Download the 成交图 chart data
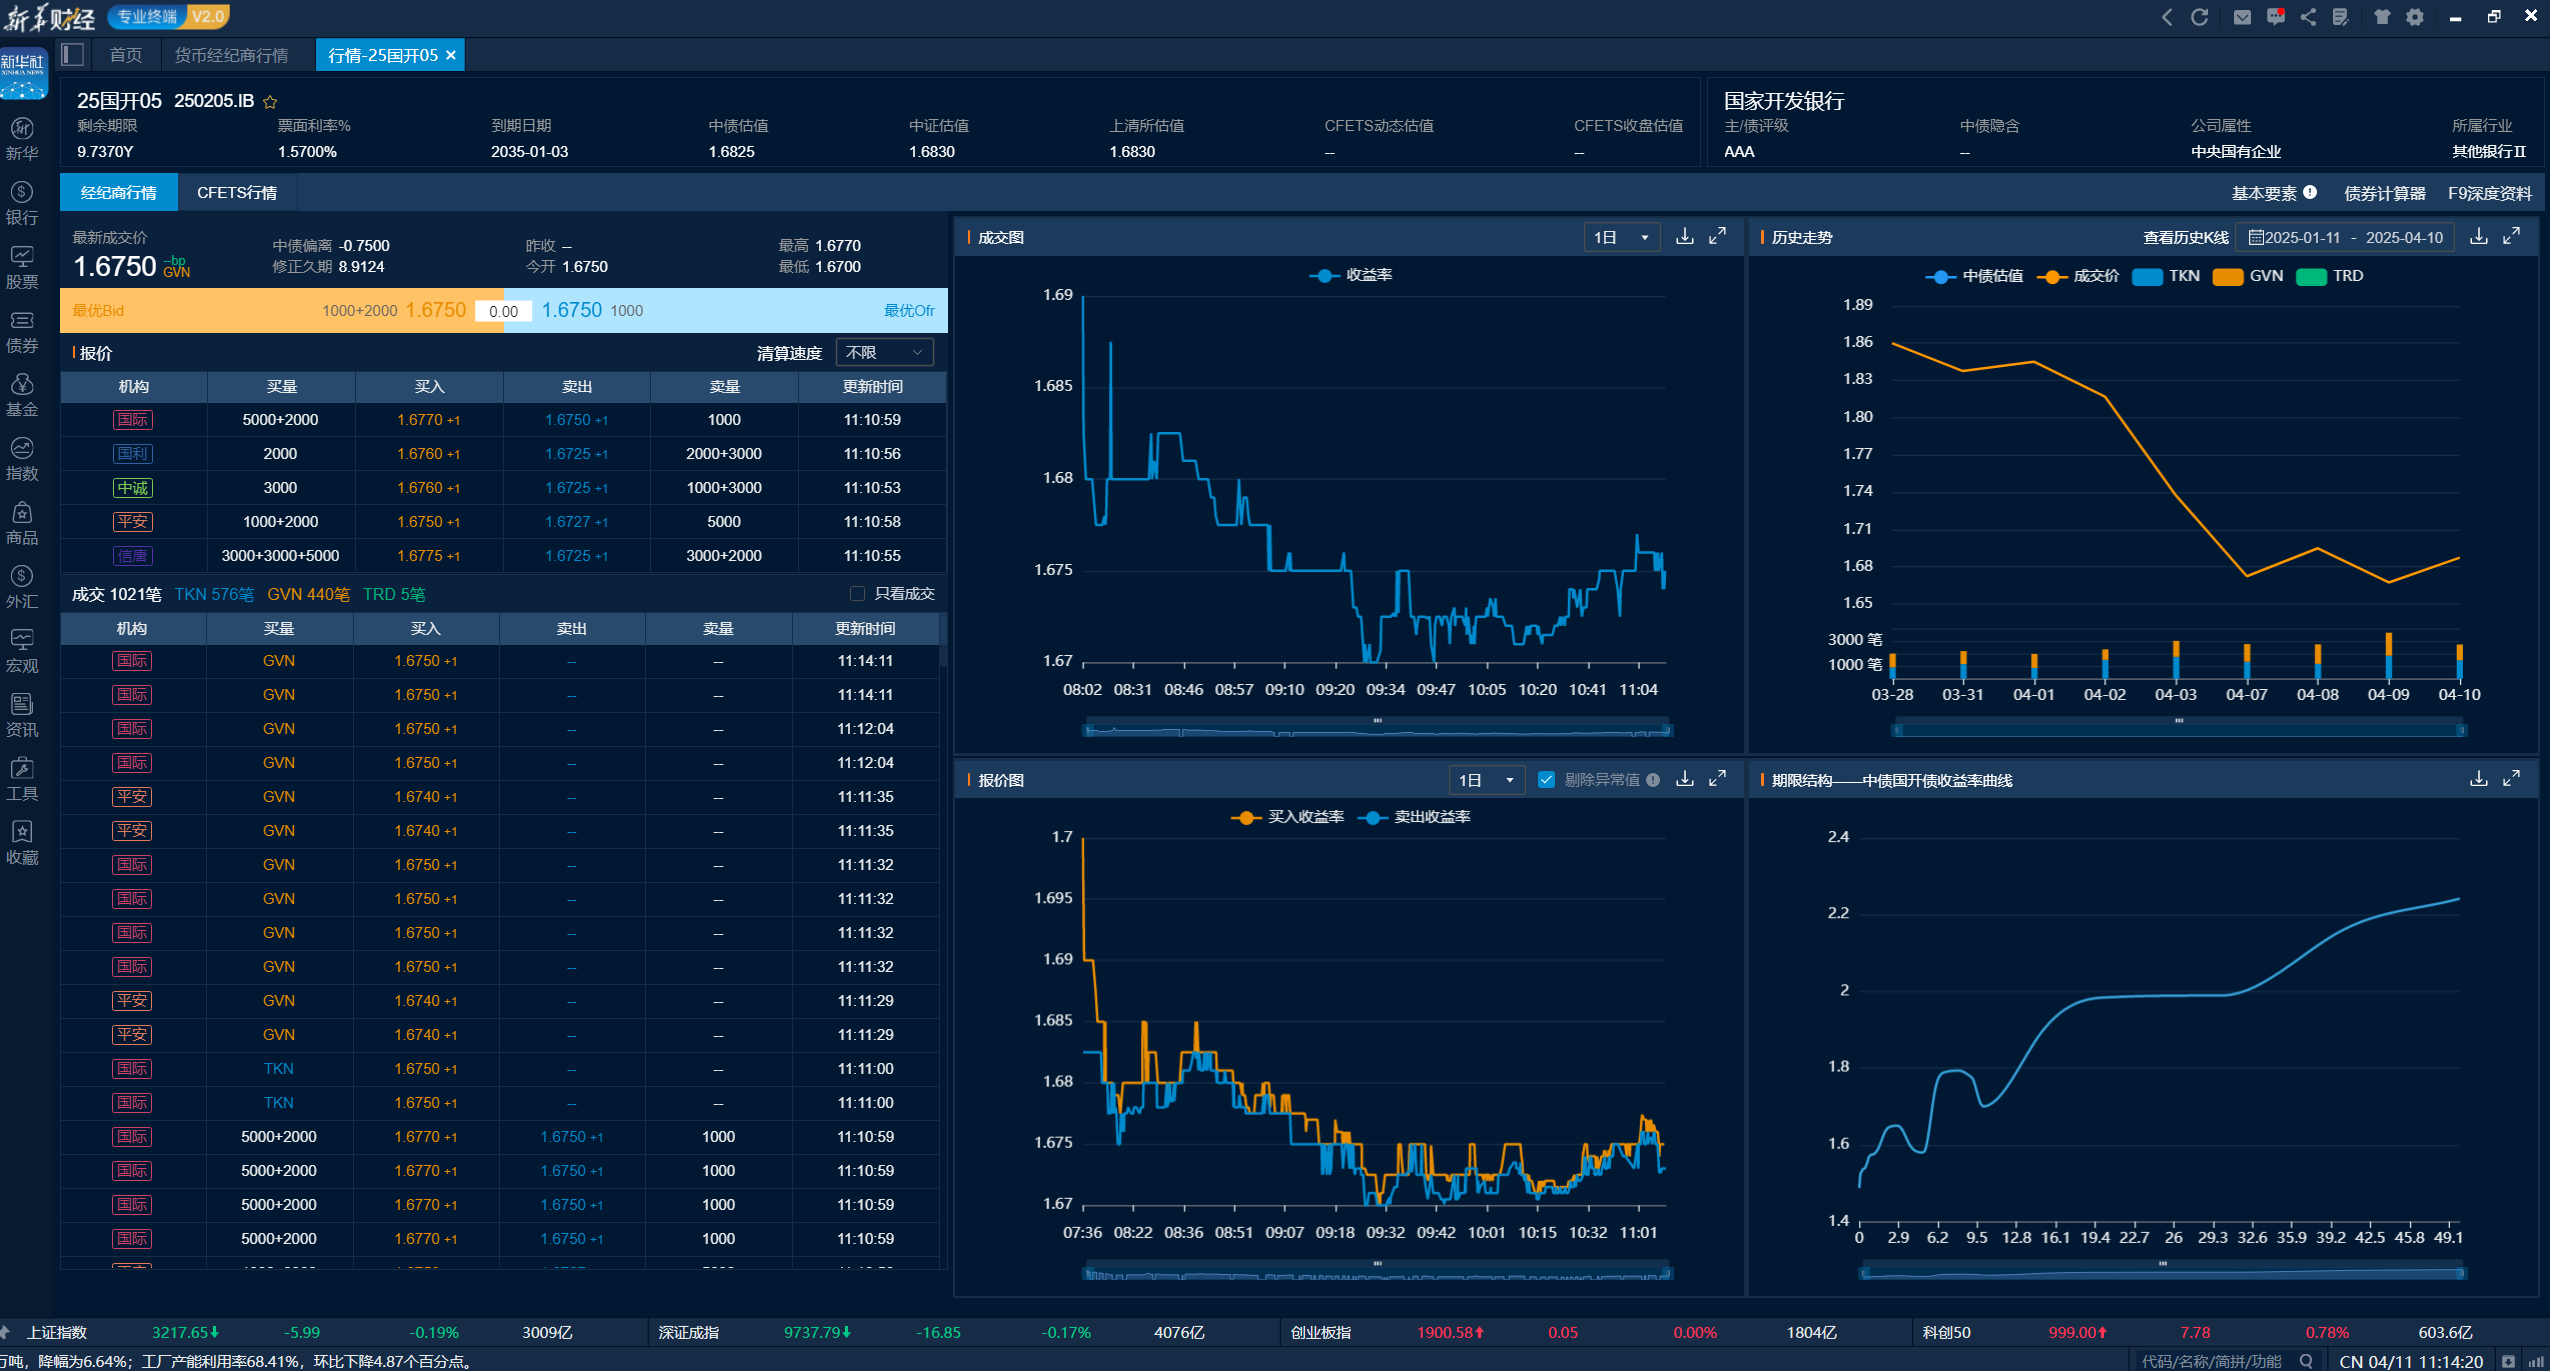This screenshot has height=1371, width=2550. pyautogui.click(x=1685, y=237)
